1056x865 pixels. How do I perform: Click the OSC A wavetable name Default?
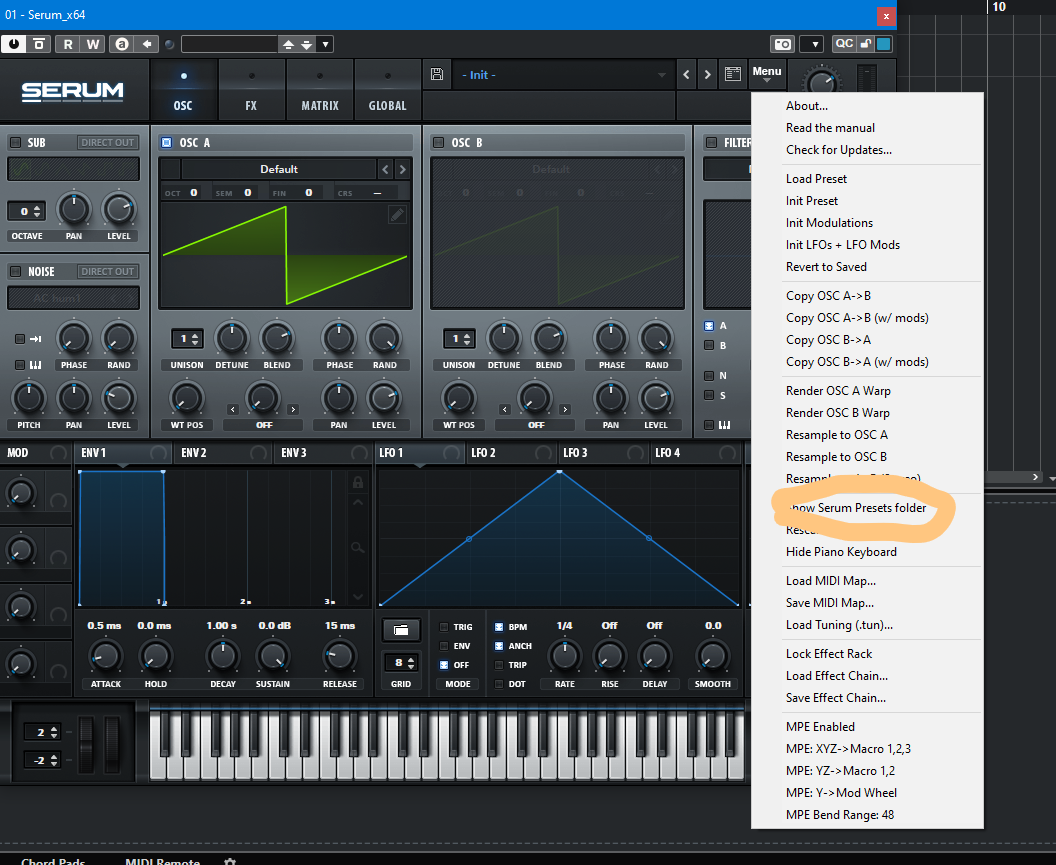coord(279,169)
